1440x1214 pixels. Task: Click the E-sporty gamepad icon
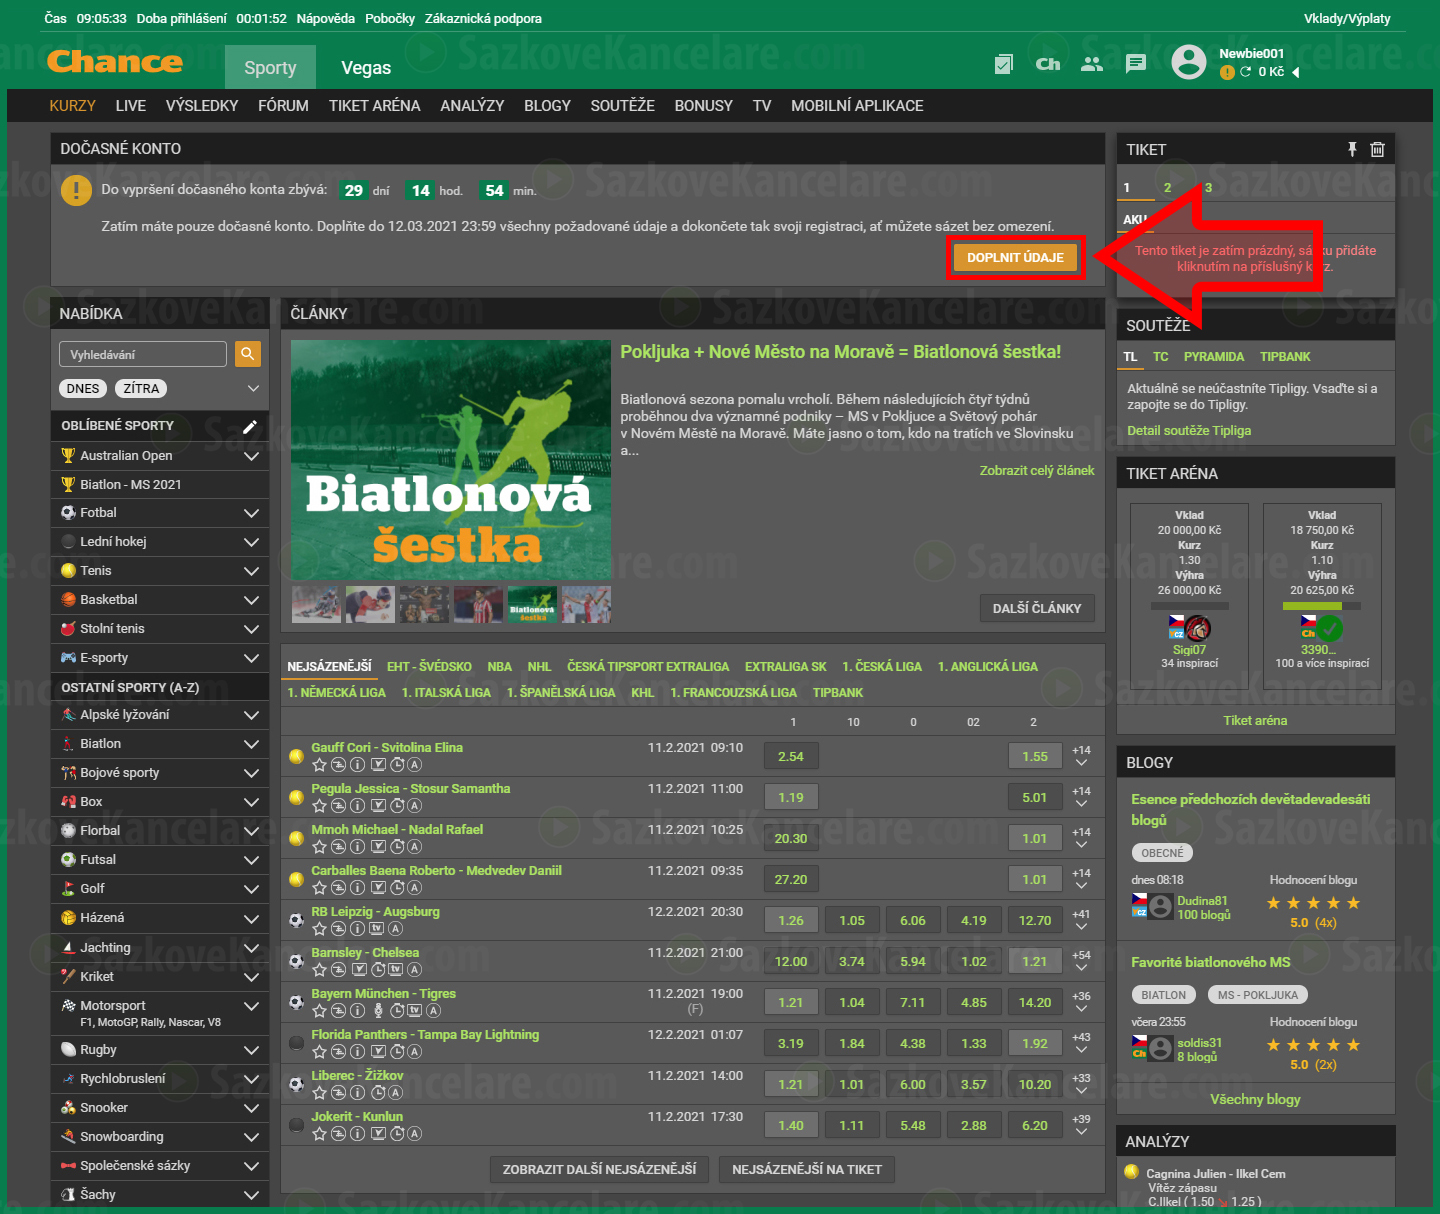(x=68, y=658)
